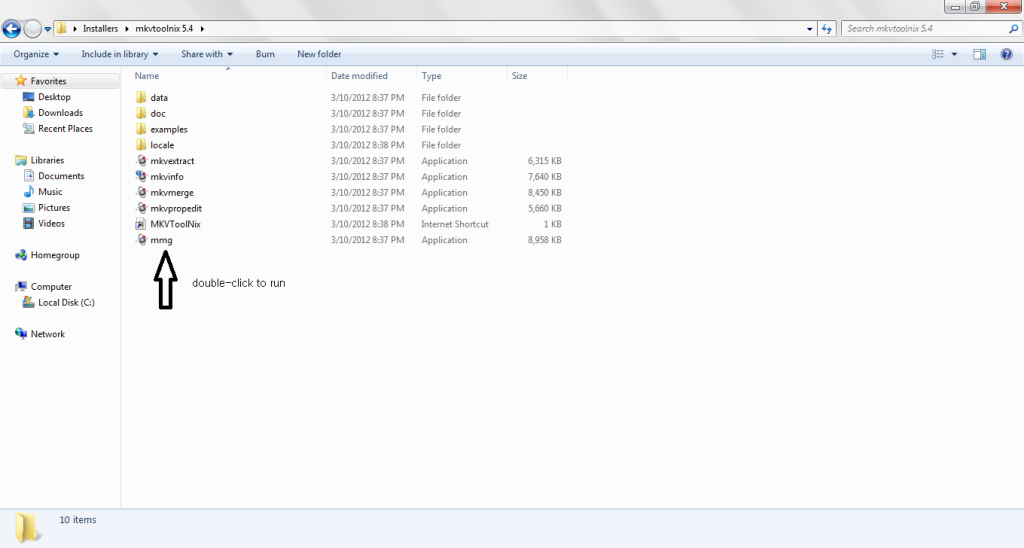Select Computer in the navigation pane

[51, 287]
